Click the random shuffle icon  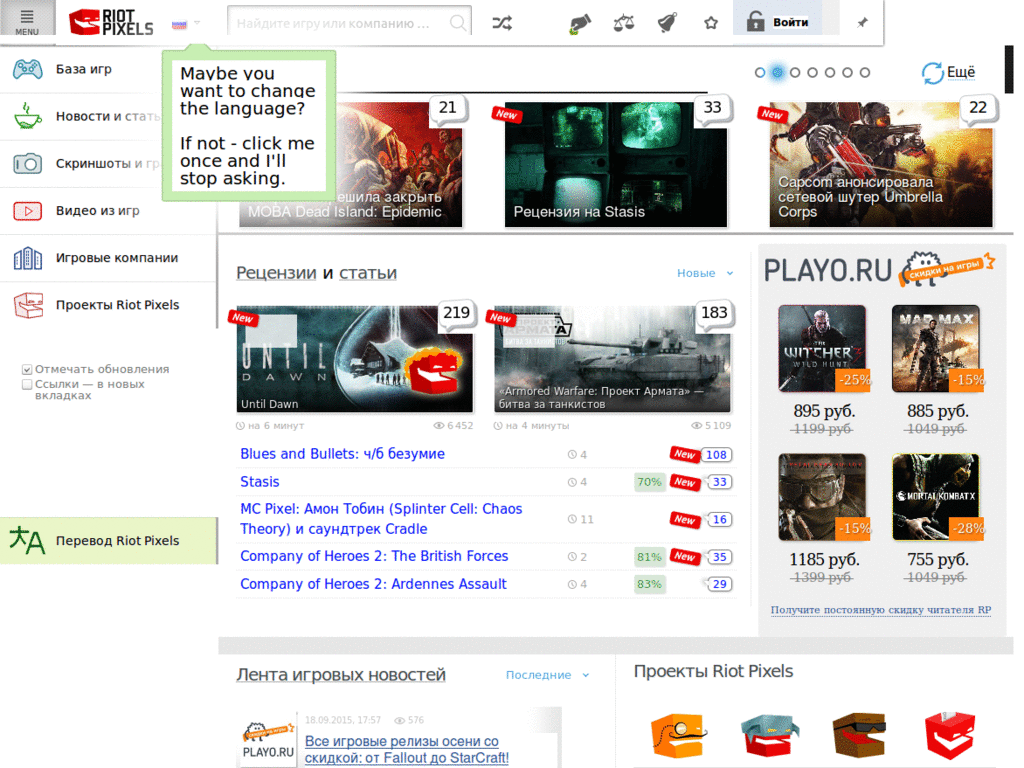tap(502, 24)
